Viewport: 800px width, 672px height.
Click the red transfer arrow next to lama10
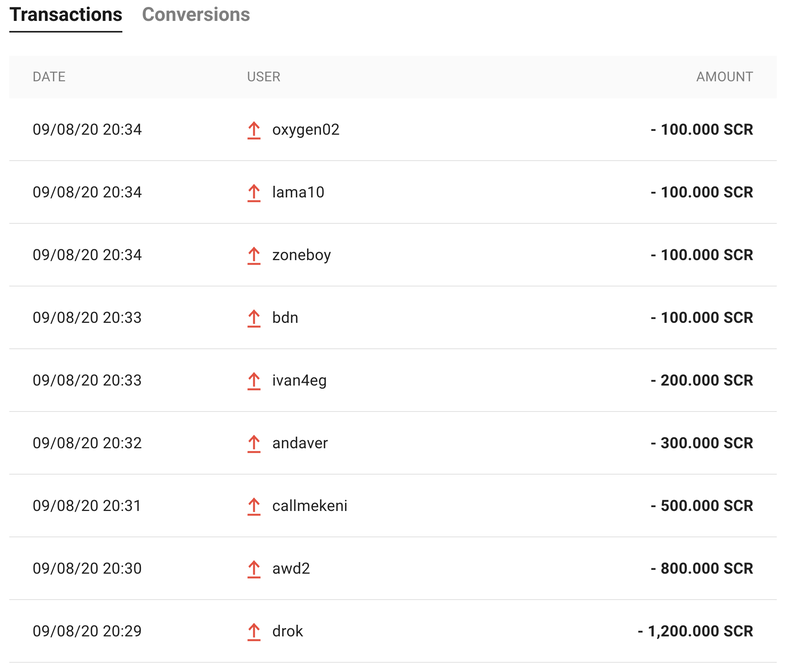click(254, 193)
